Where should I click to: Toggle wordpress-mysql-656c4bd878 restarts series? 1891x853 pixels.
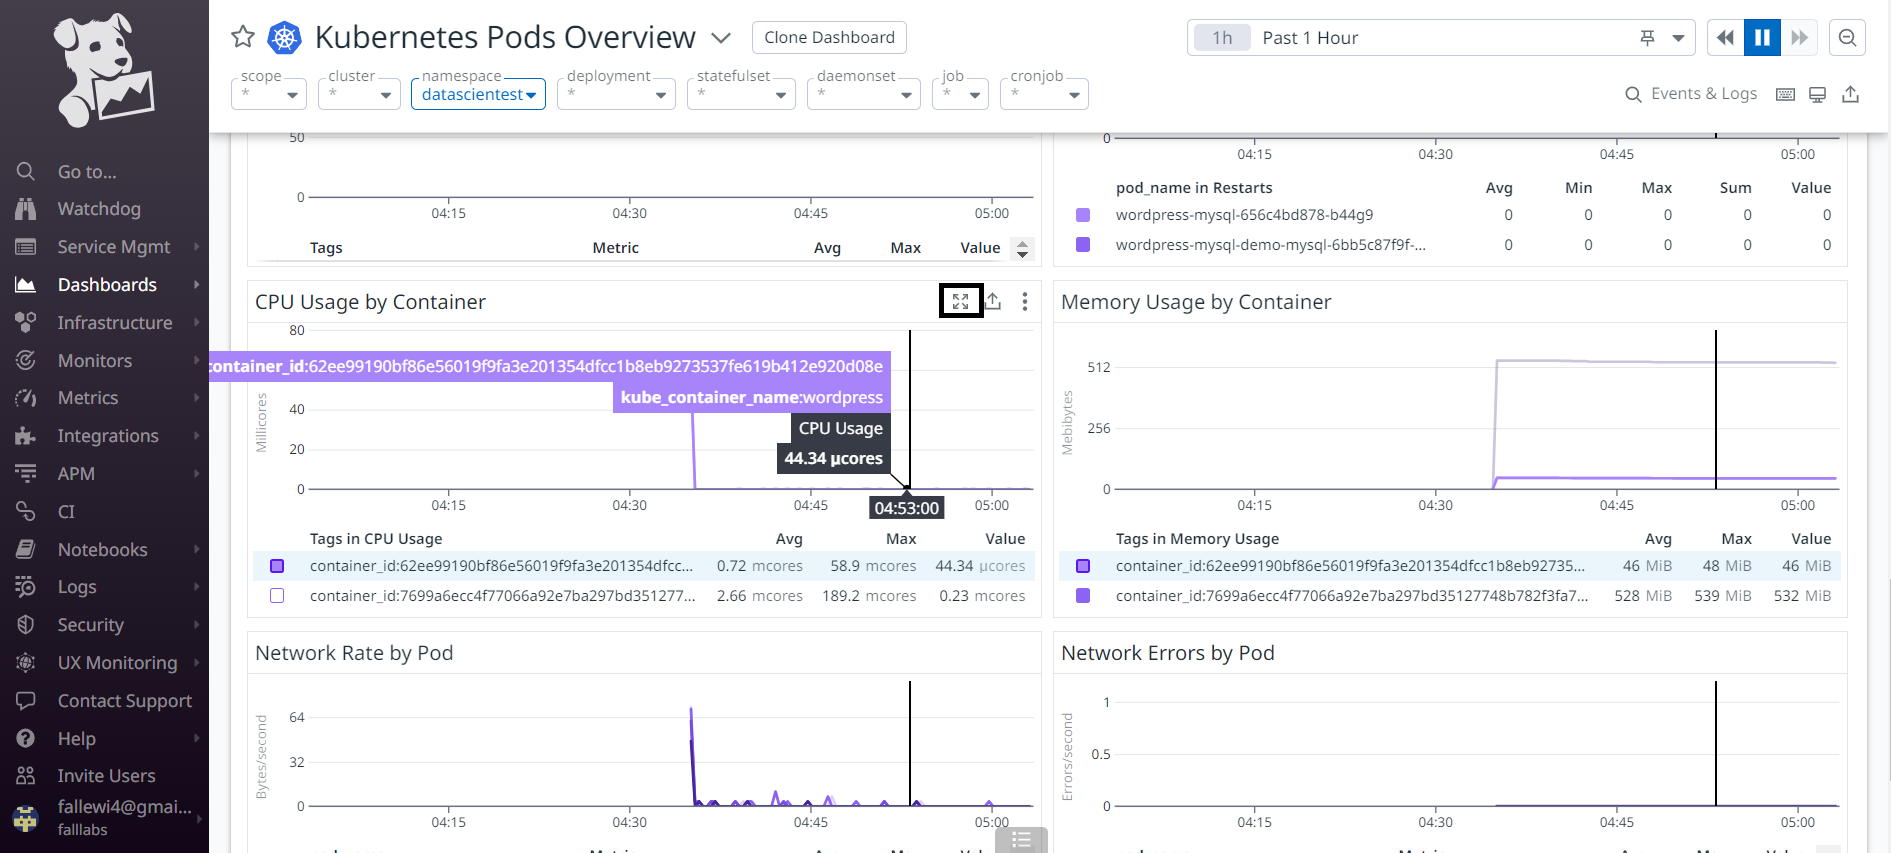(1083, 215)
